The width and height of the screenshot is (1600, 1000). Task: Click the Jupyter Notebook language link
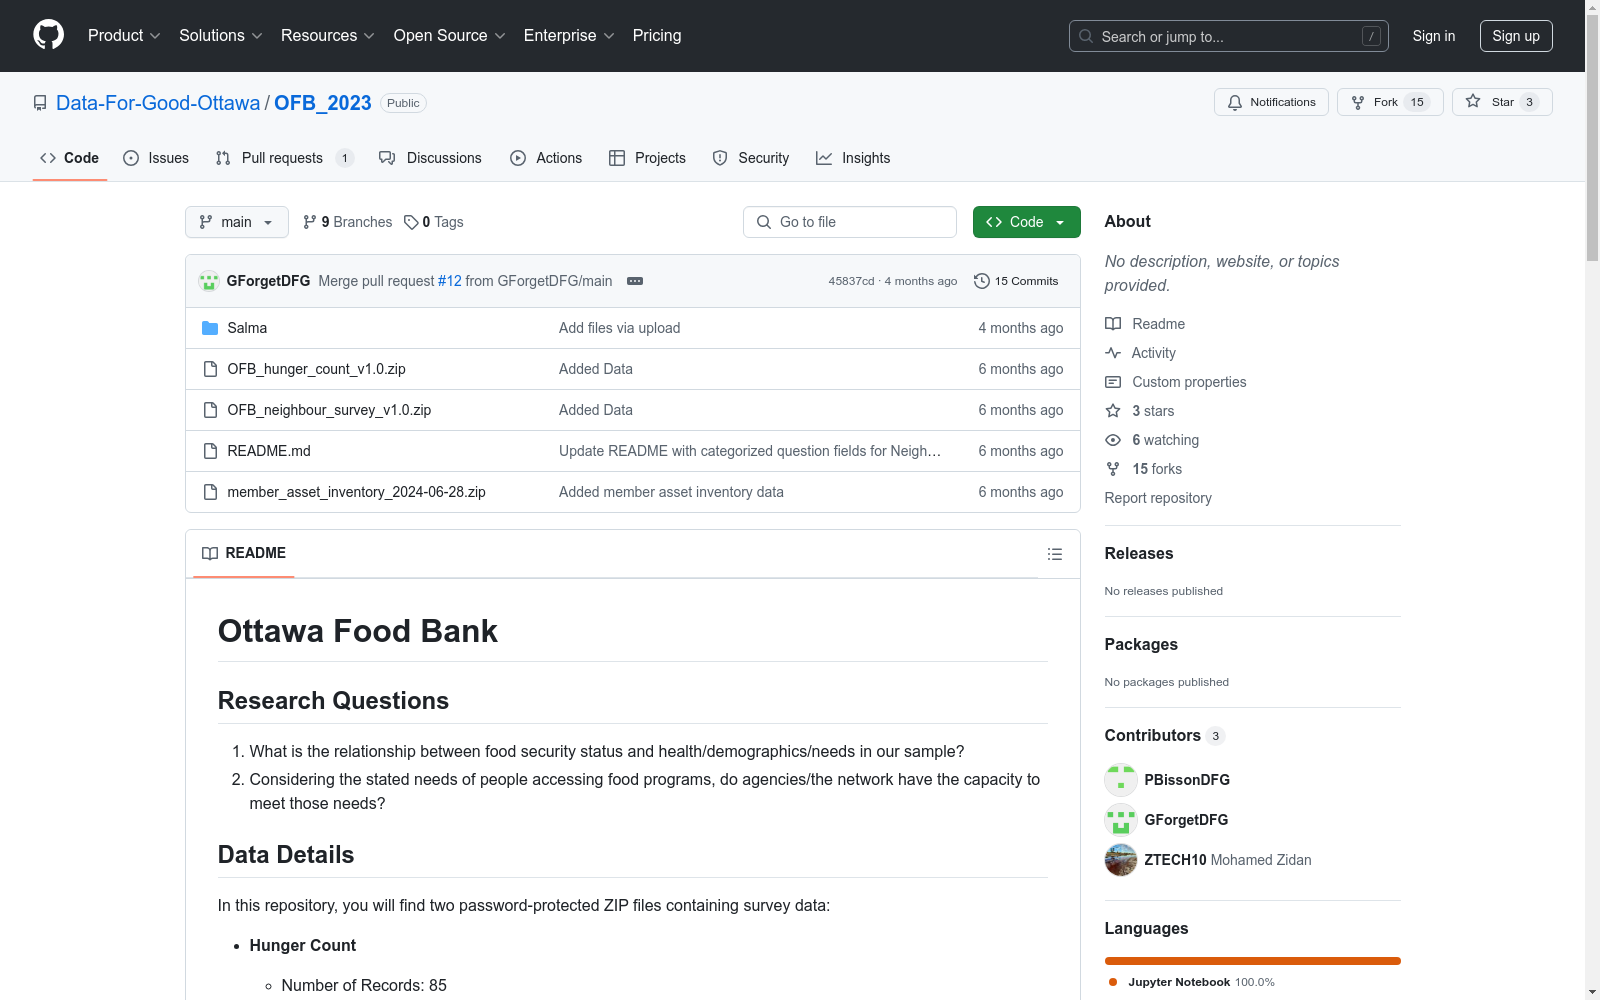(x=1191, y=982)
